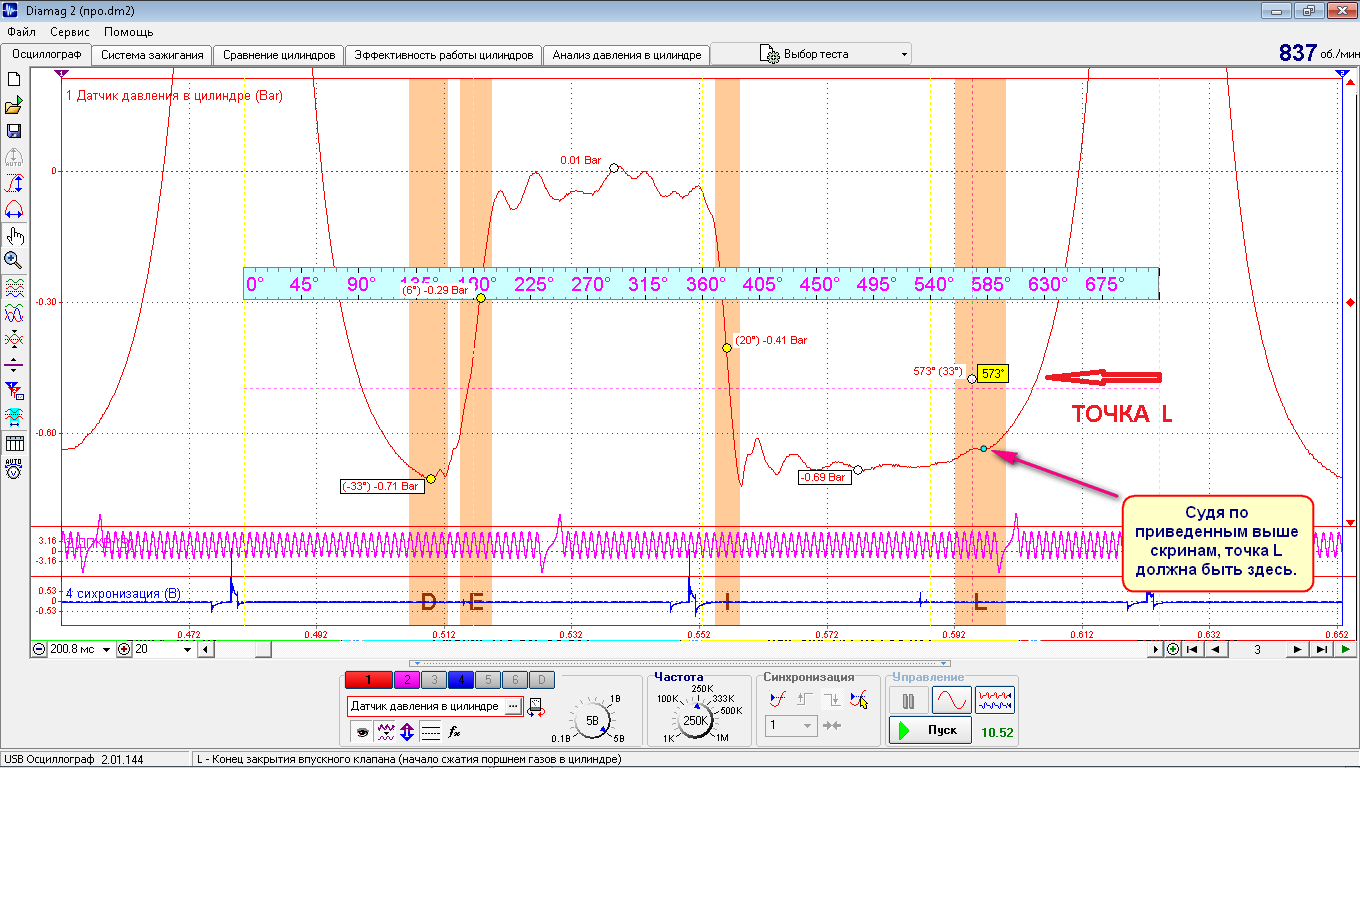Go to the next frame
1360x900 pixels.
click(1297, 650)
